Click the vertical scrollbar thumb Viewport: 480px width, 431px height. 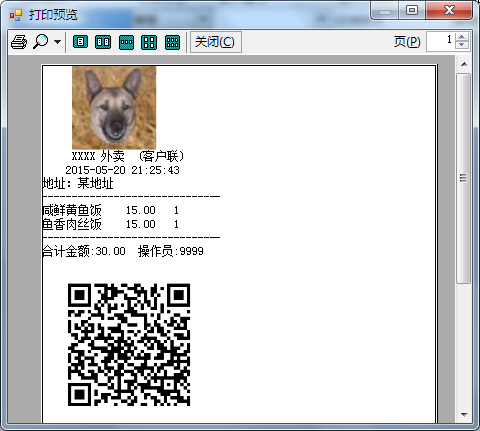pyautogui.click(x=464, y=178)
